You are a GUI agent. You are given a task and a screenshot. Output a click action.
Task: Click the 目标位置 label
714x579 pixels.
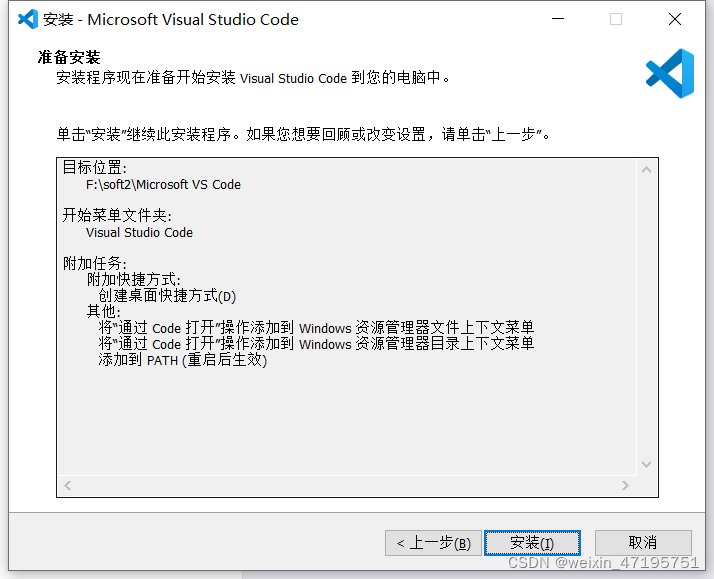pos(95,168)
